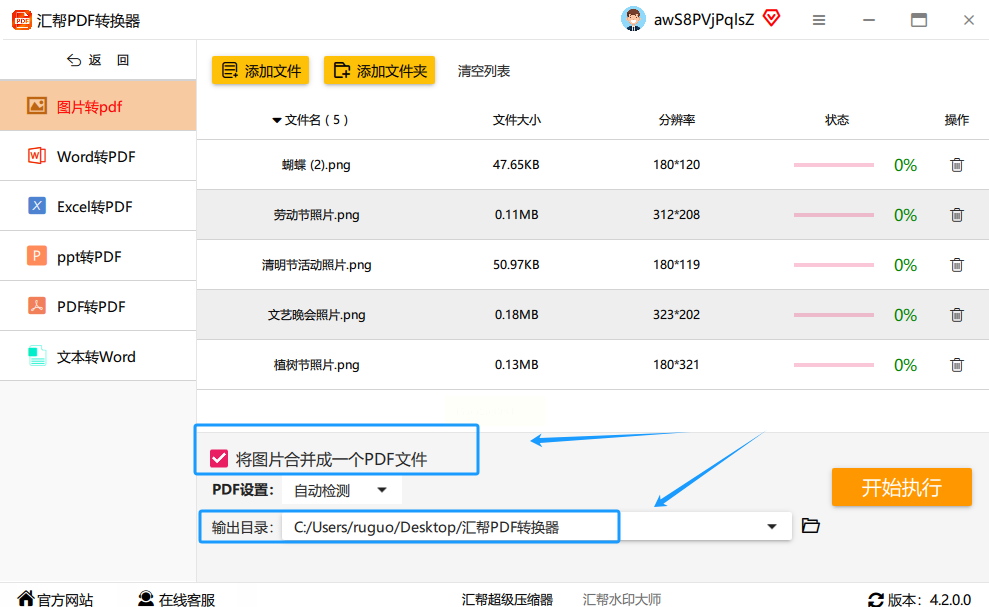
Task: Click 0% status of 清明节活动照片.png
Action: coord(905,265)
